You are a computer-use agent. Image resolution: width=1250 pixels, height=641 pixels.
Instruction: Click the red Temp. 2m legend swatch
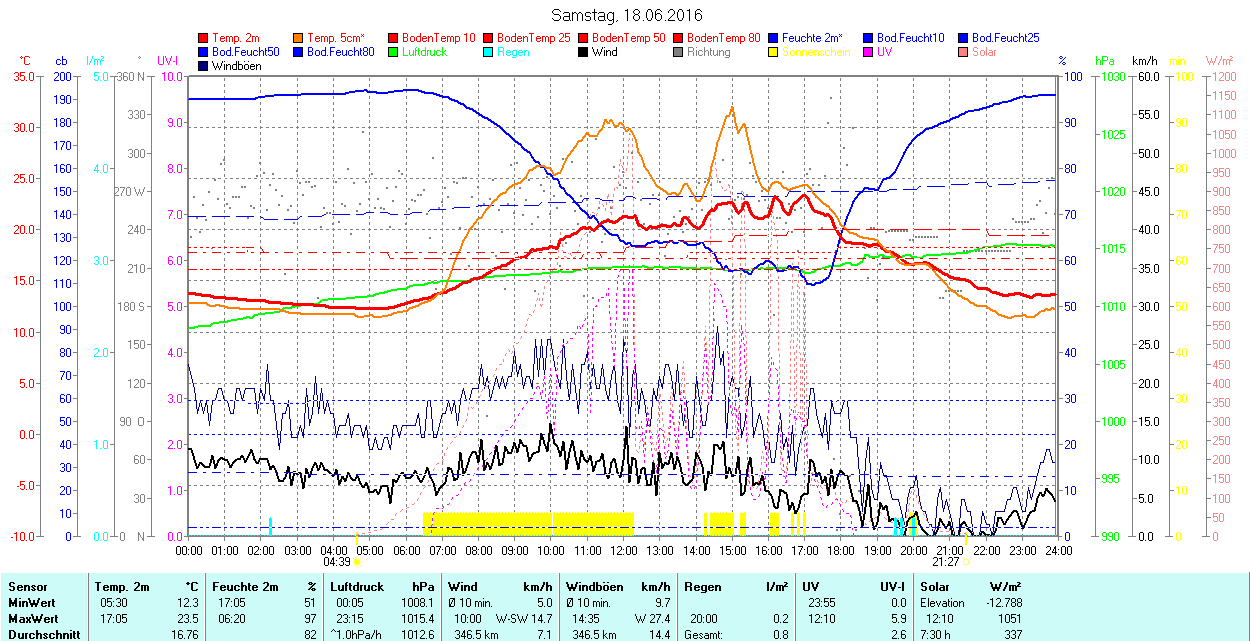click(x=204, y=38)
